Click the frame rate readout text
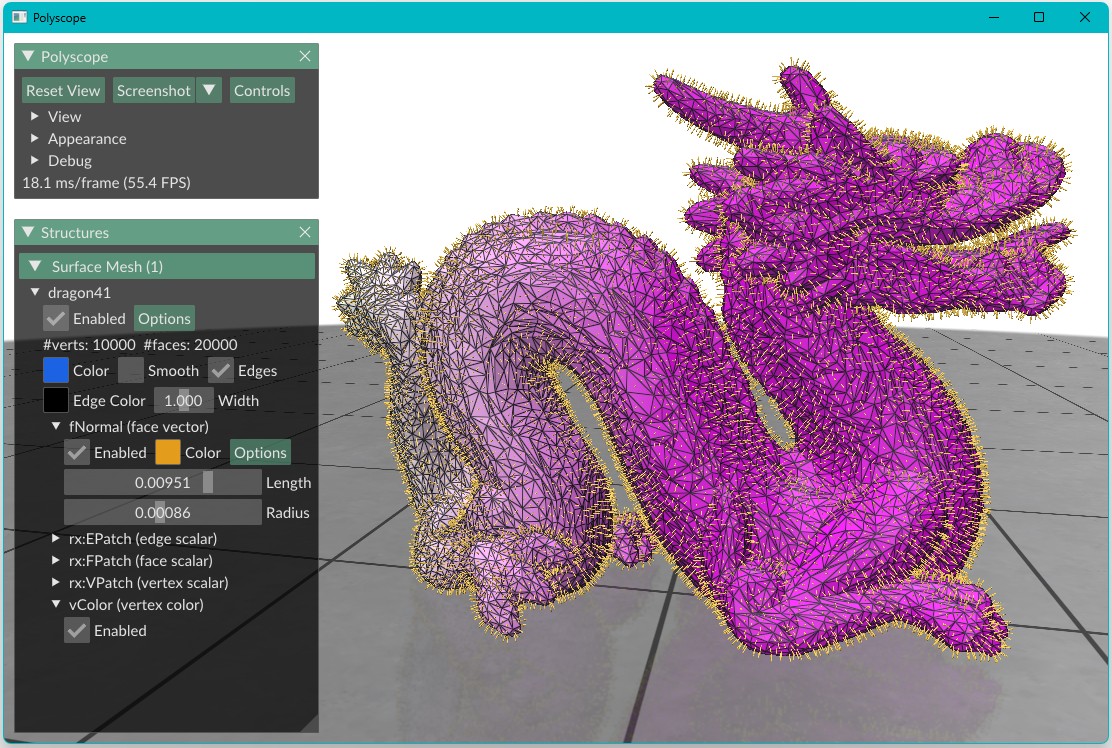The height and width of the screenshot is (748, 1112). tap(106, 182)
